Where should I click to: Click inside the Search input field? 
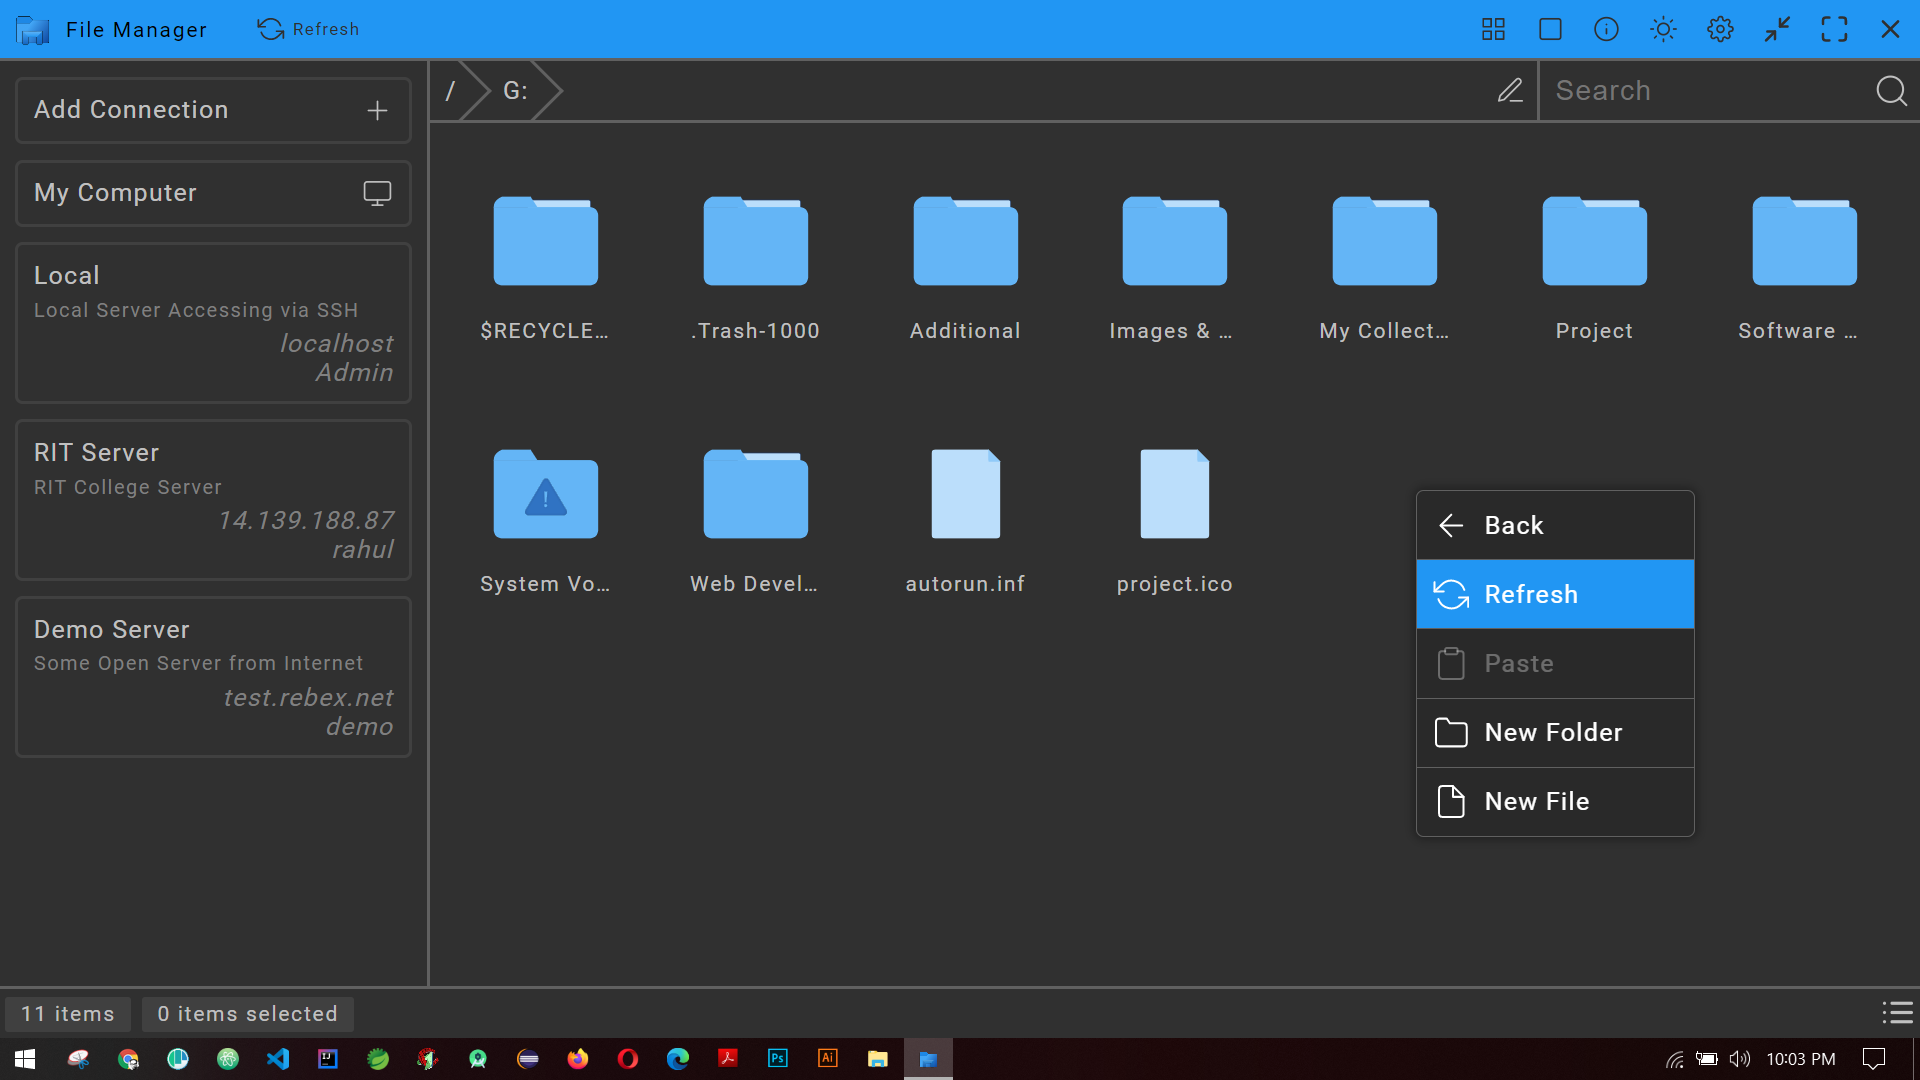tap(1700, 90)
